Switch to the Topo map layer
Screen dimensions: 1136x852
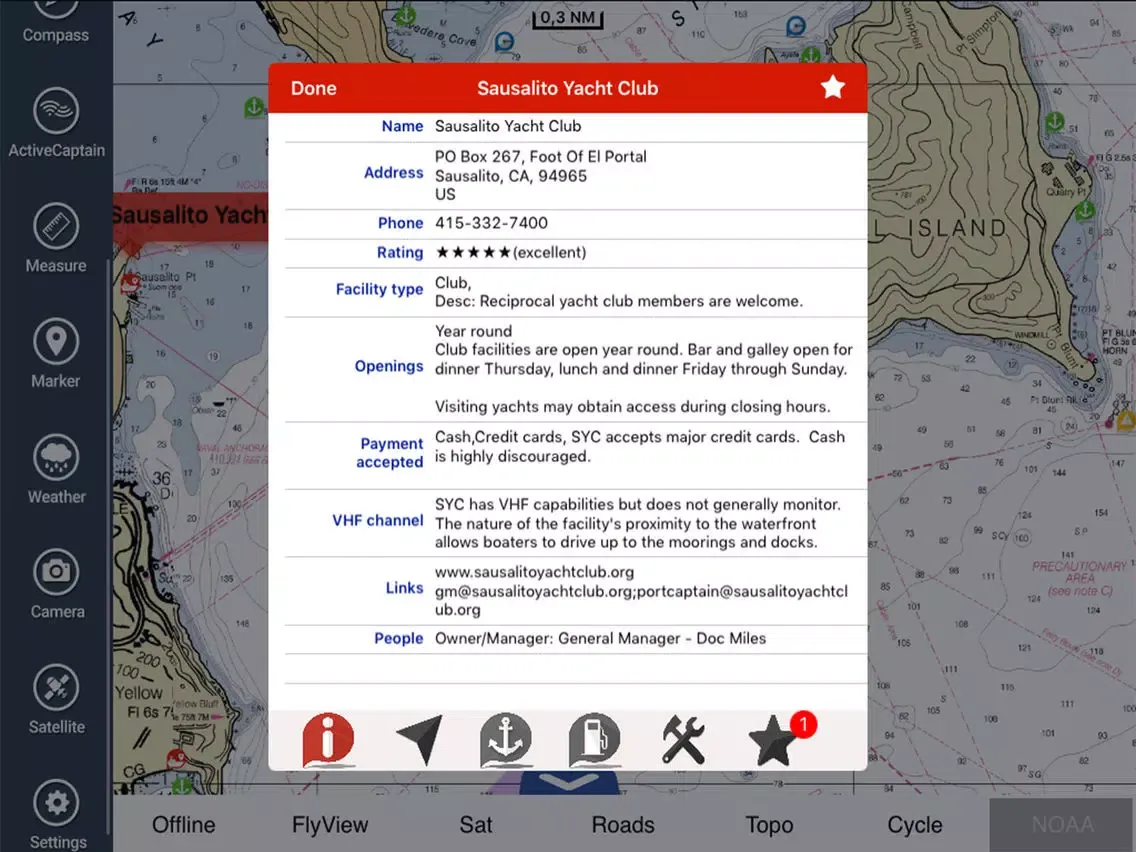pos(769,824)
